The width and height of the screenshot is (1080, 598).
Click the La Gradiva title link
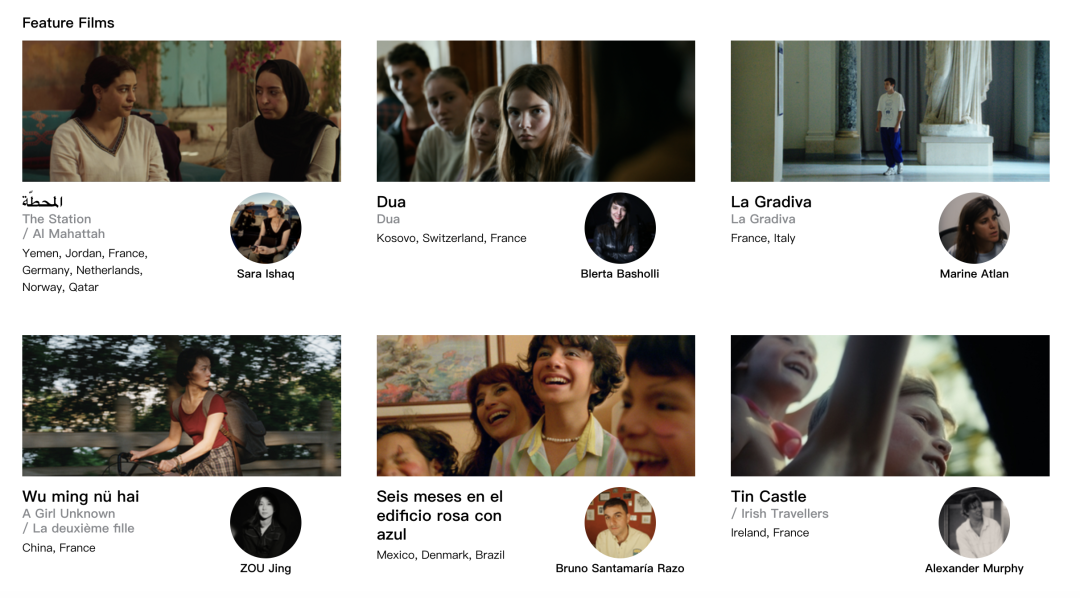point(771,202)
